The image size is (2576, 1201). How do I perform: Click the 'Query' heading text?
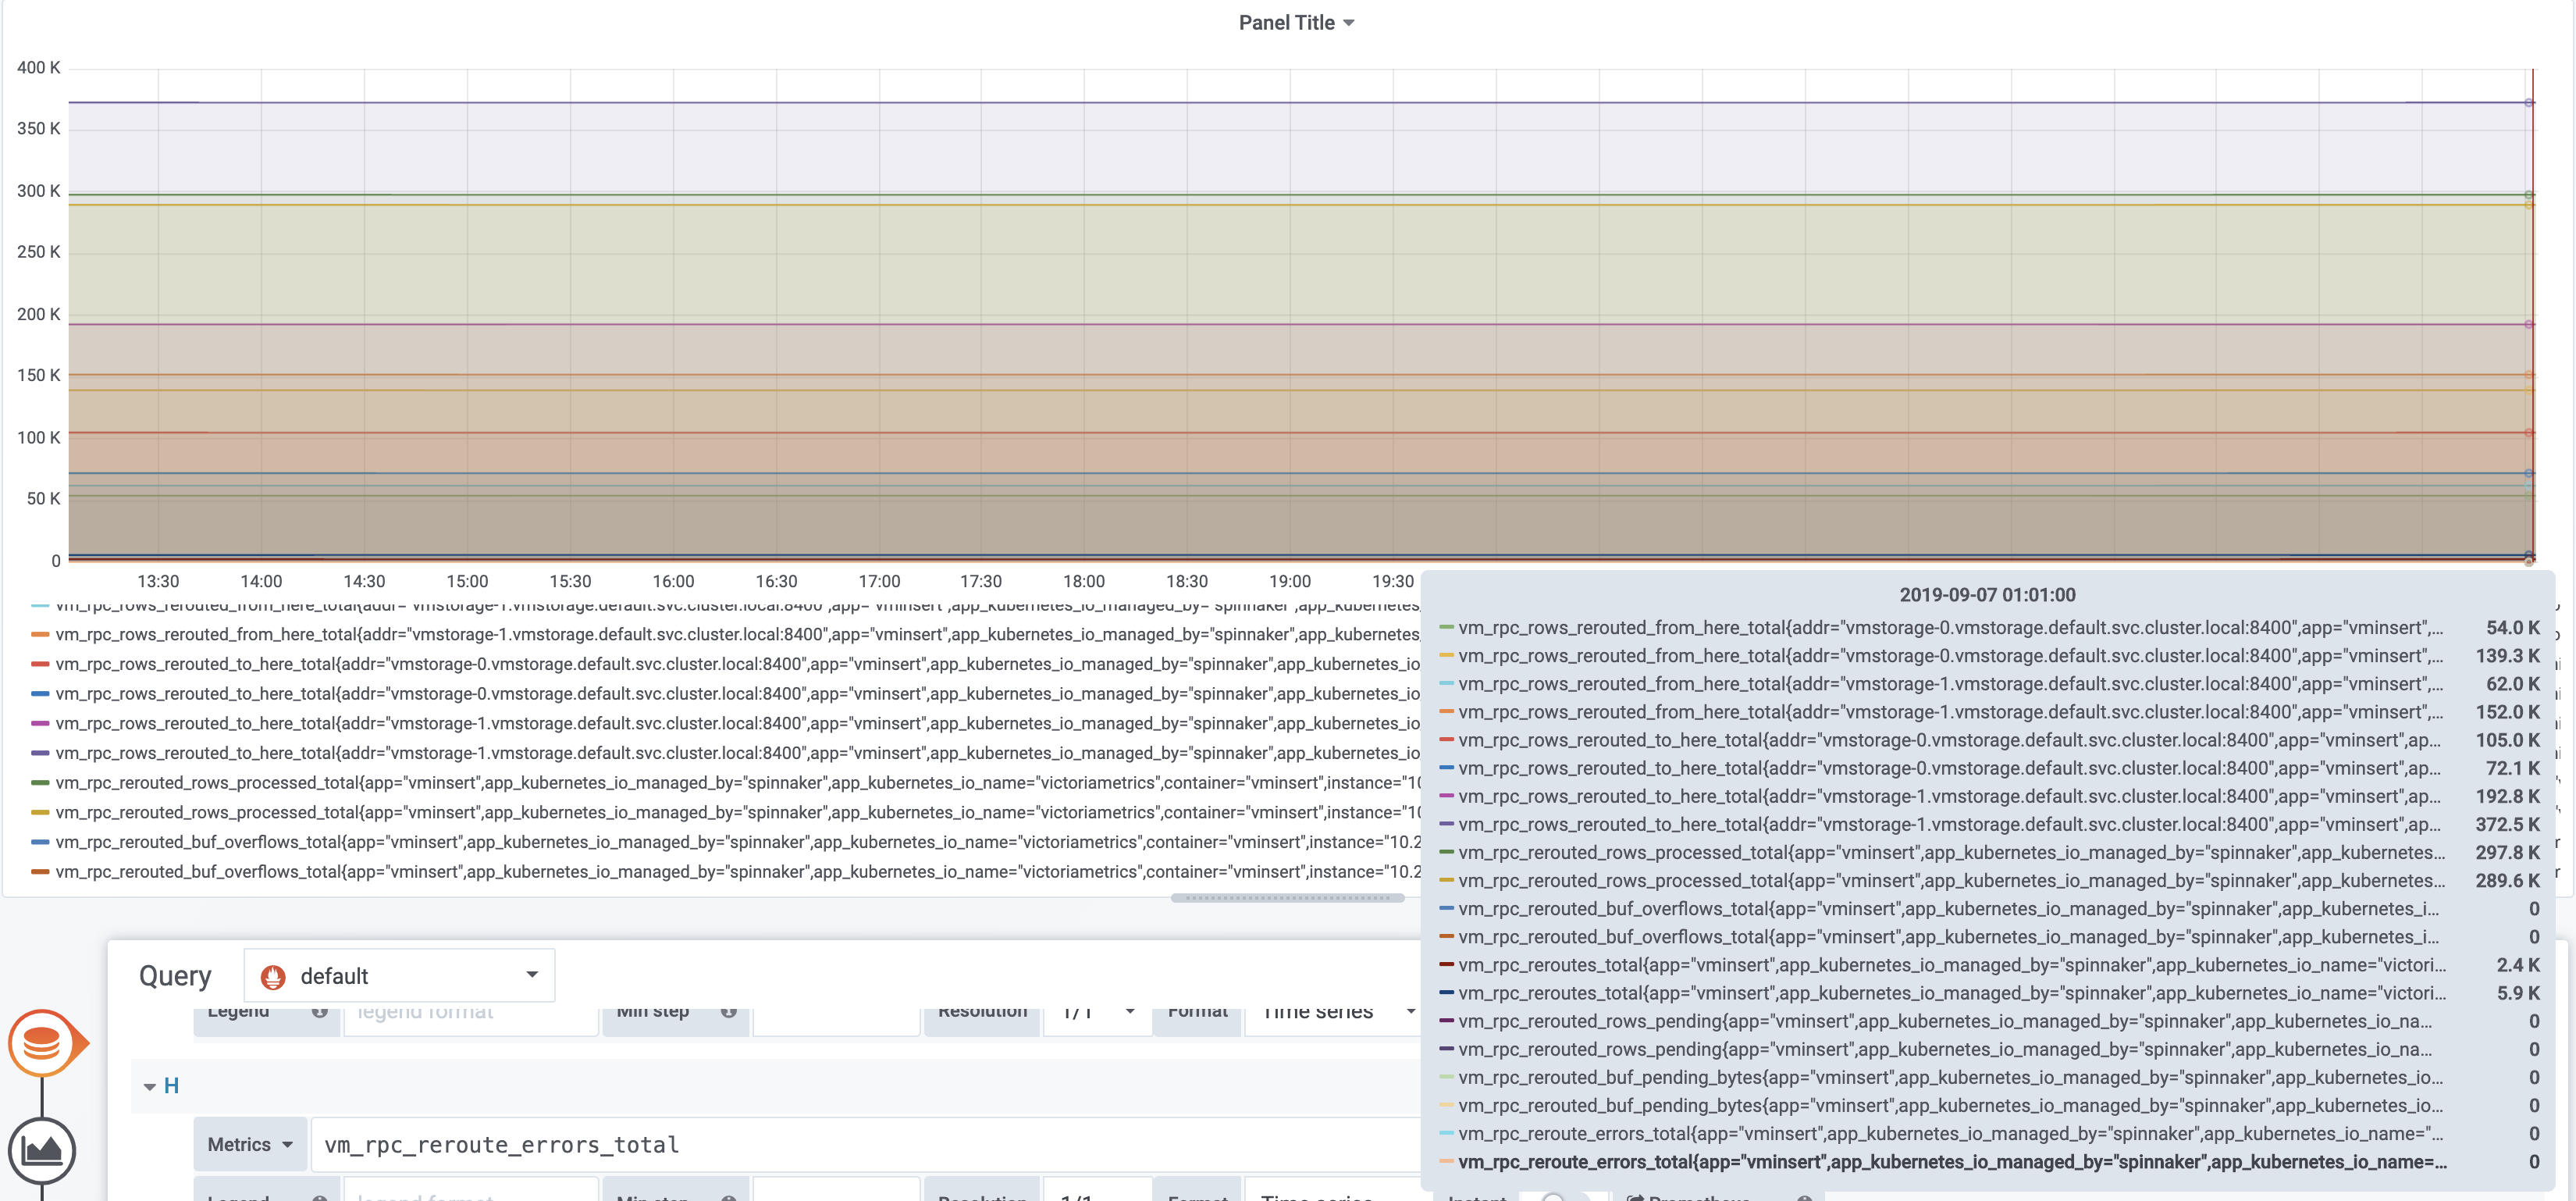(x=175, y=976)
